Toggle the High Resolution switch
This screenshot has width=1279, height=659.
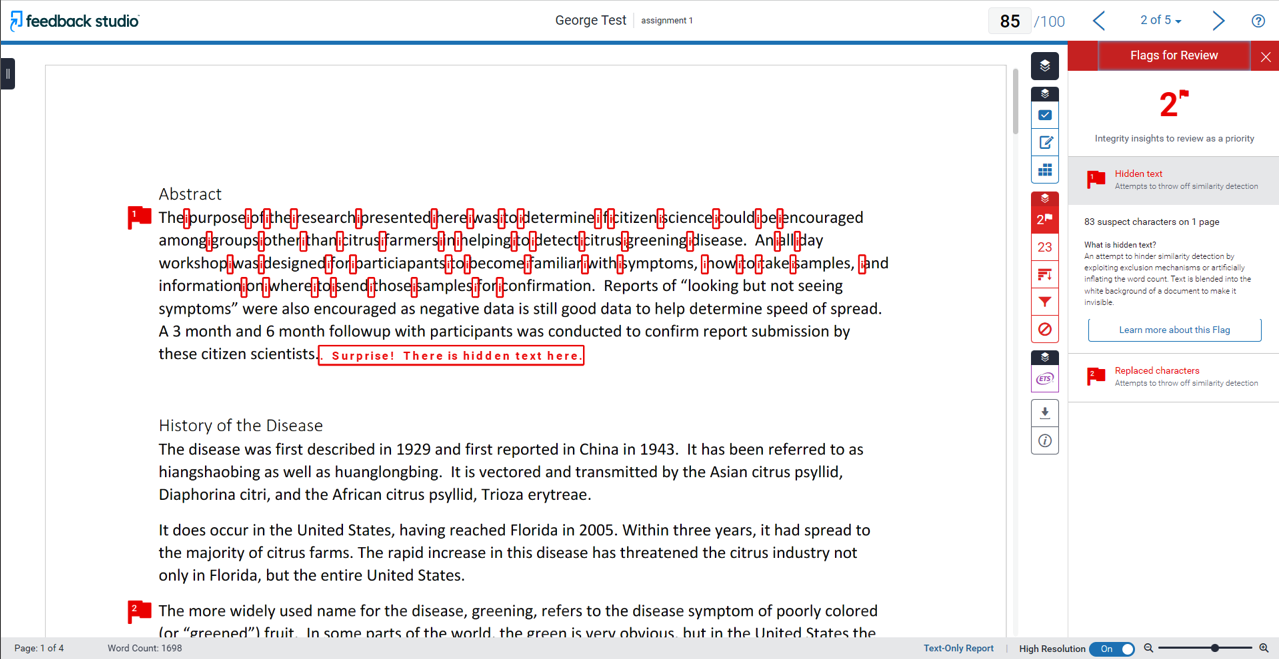pyautogui.click(x=1112, y=649)
